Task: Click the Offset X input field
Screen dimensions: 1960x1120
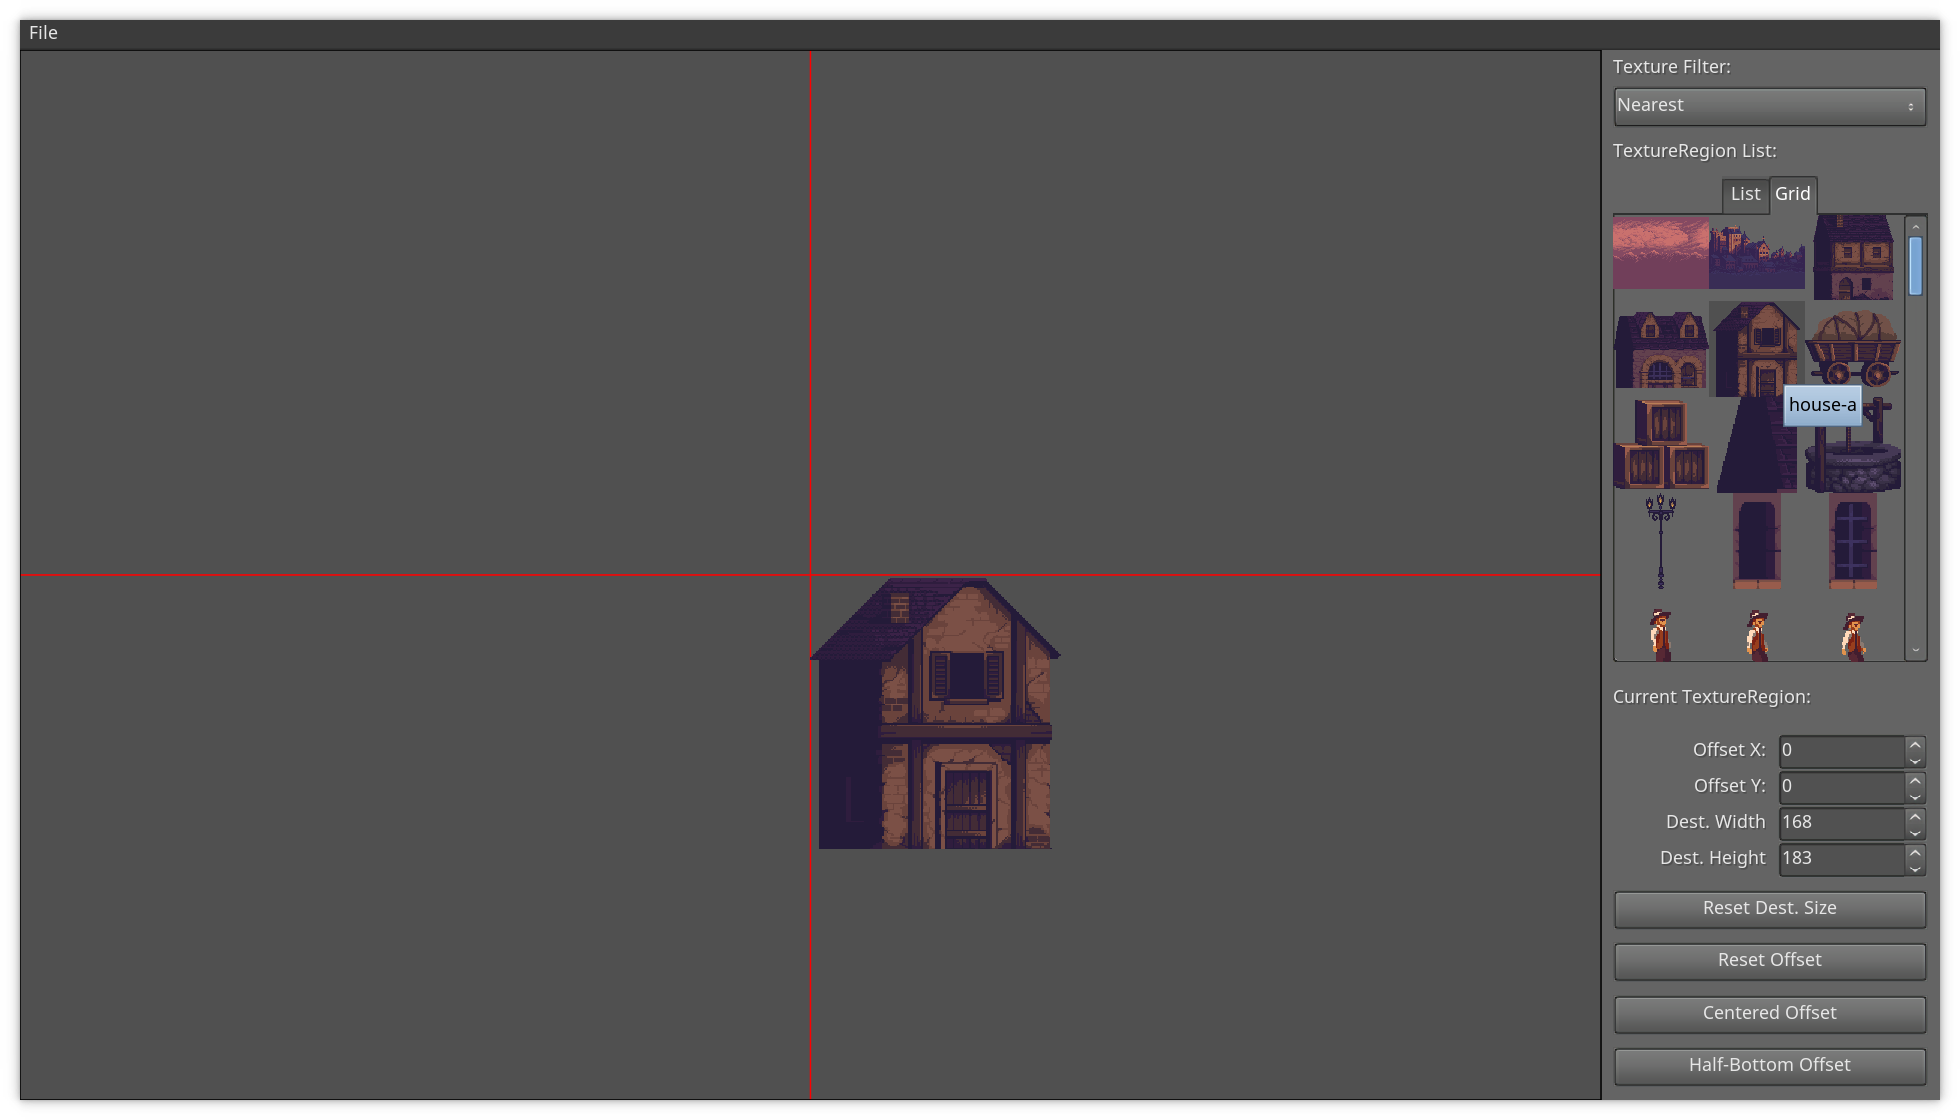Action: click(x=1840, y=750)
